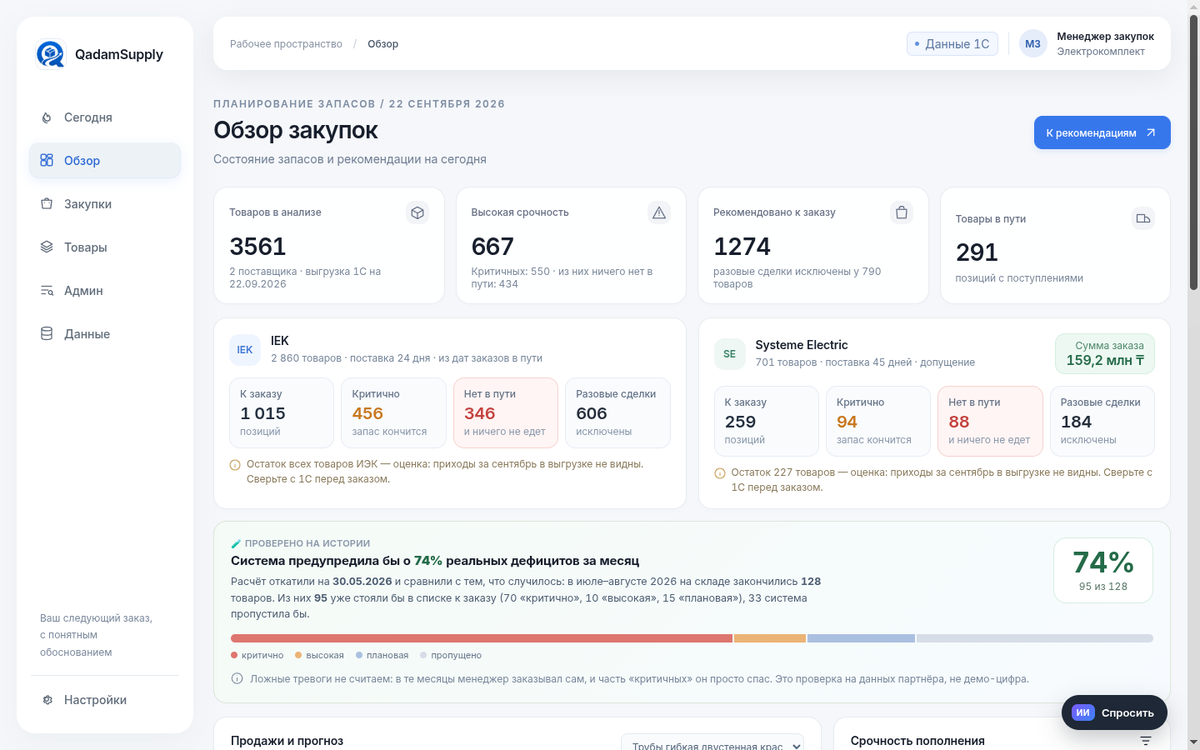Click the SE supplier badge icon
The width and height of the screenshot is (1200, 750).
(x=729, y=354)
